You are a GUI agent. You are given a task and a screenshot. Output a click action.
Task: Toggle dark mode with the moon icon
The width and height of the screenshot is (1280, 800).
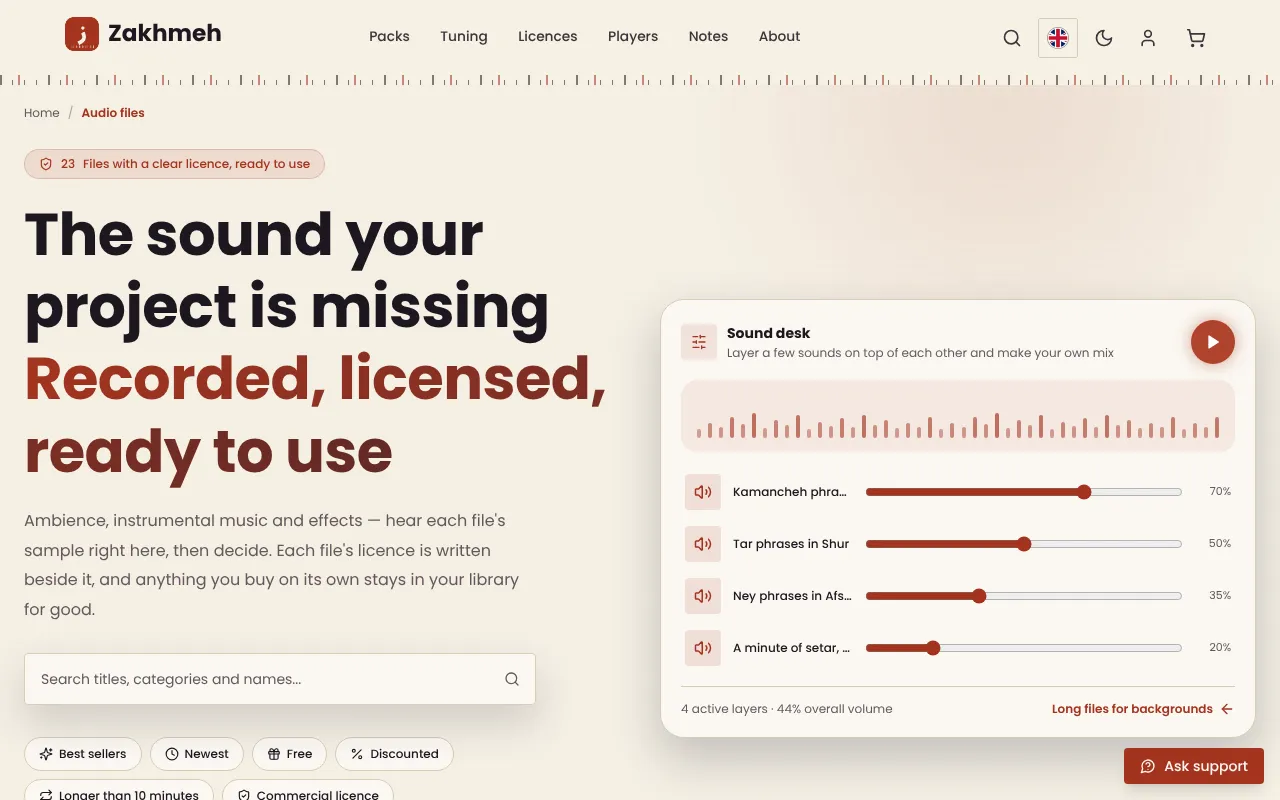point(1104,38)
